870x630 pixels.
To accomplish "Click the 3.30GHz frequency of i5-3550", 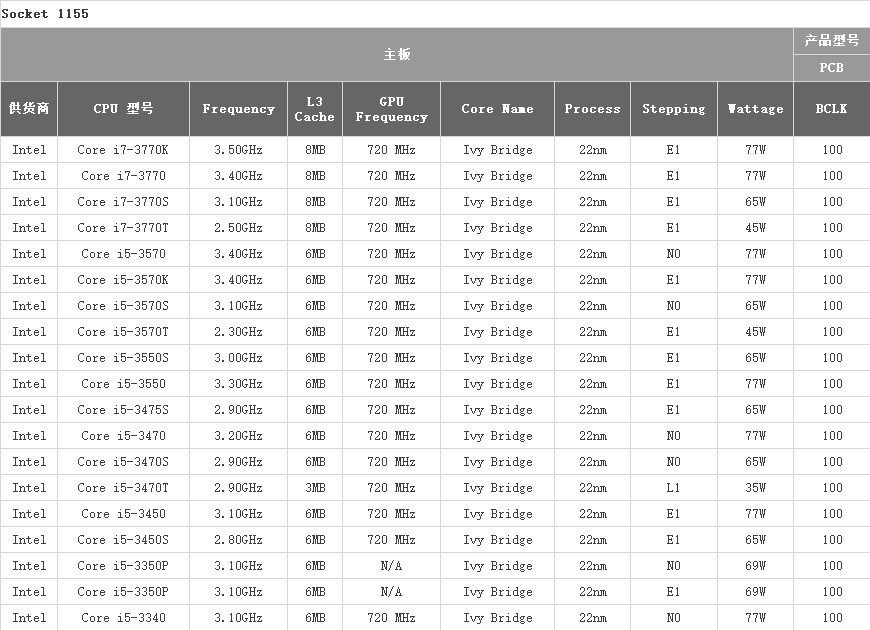I will (x=239, y=384).
